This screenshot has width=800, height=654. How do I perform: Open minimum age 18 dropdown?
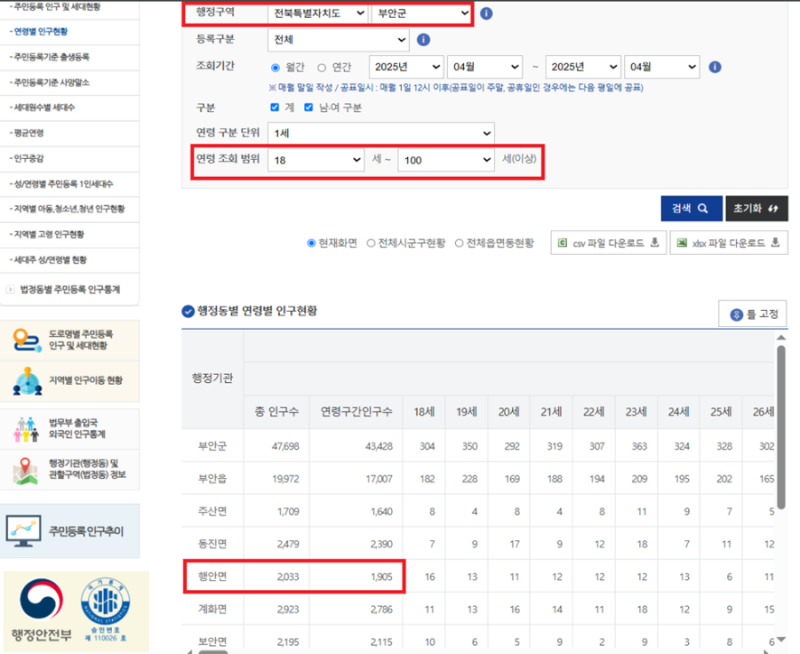[316, 160]
